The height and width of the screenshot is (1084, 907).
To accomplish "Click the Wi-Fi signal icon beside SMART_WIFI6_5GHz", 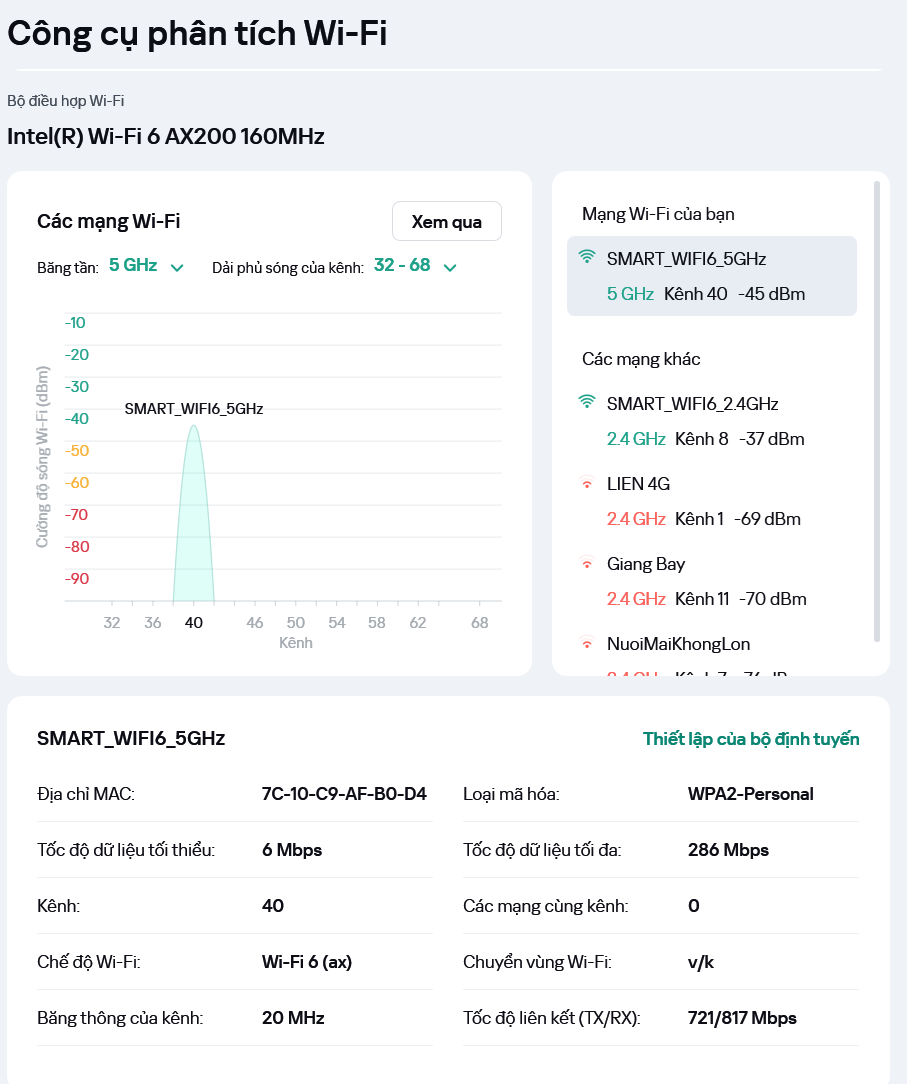I will click(587, 256).
